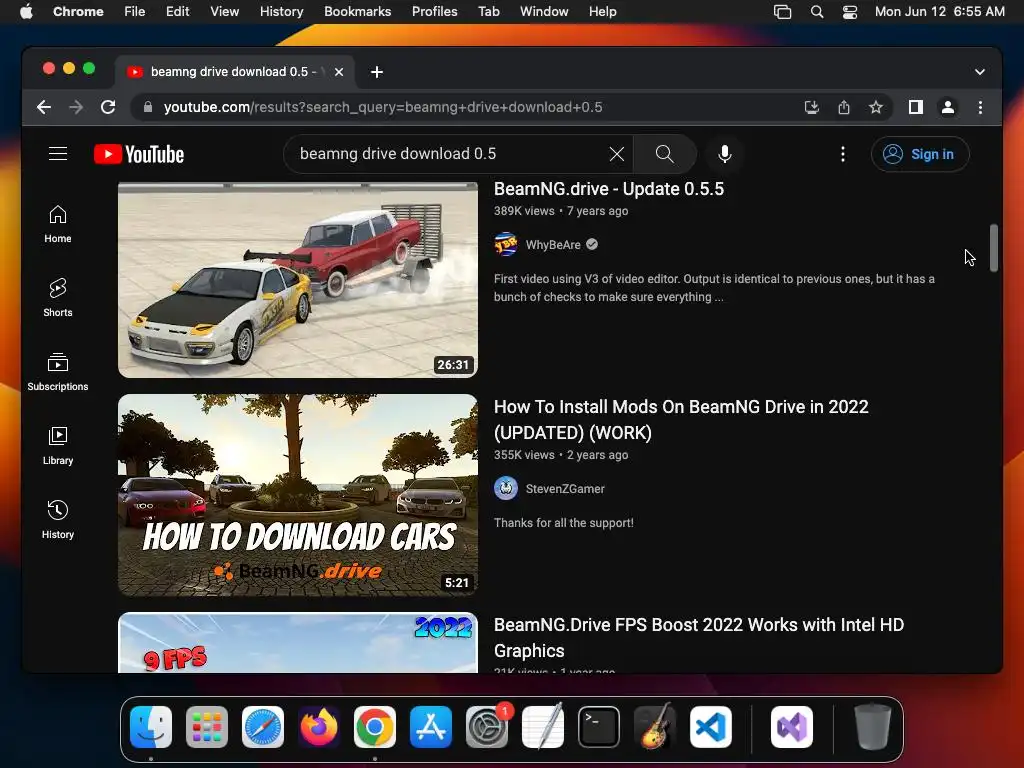Open How To Install Mods On BeamNG title
The image size is (1024, 768).
681,419
